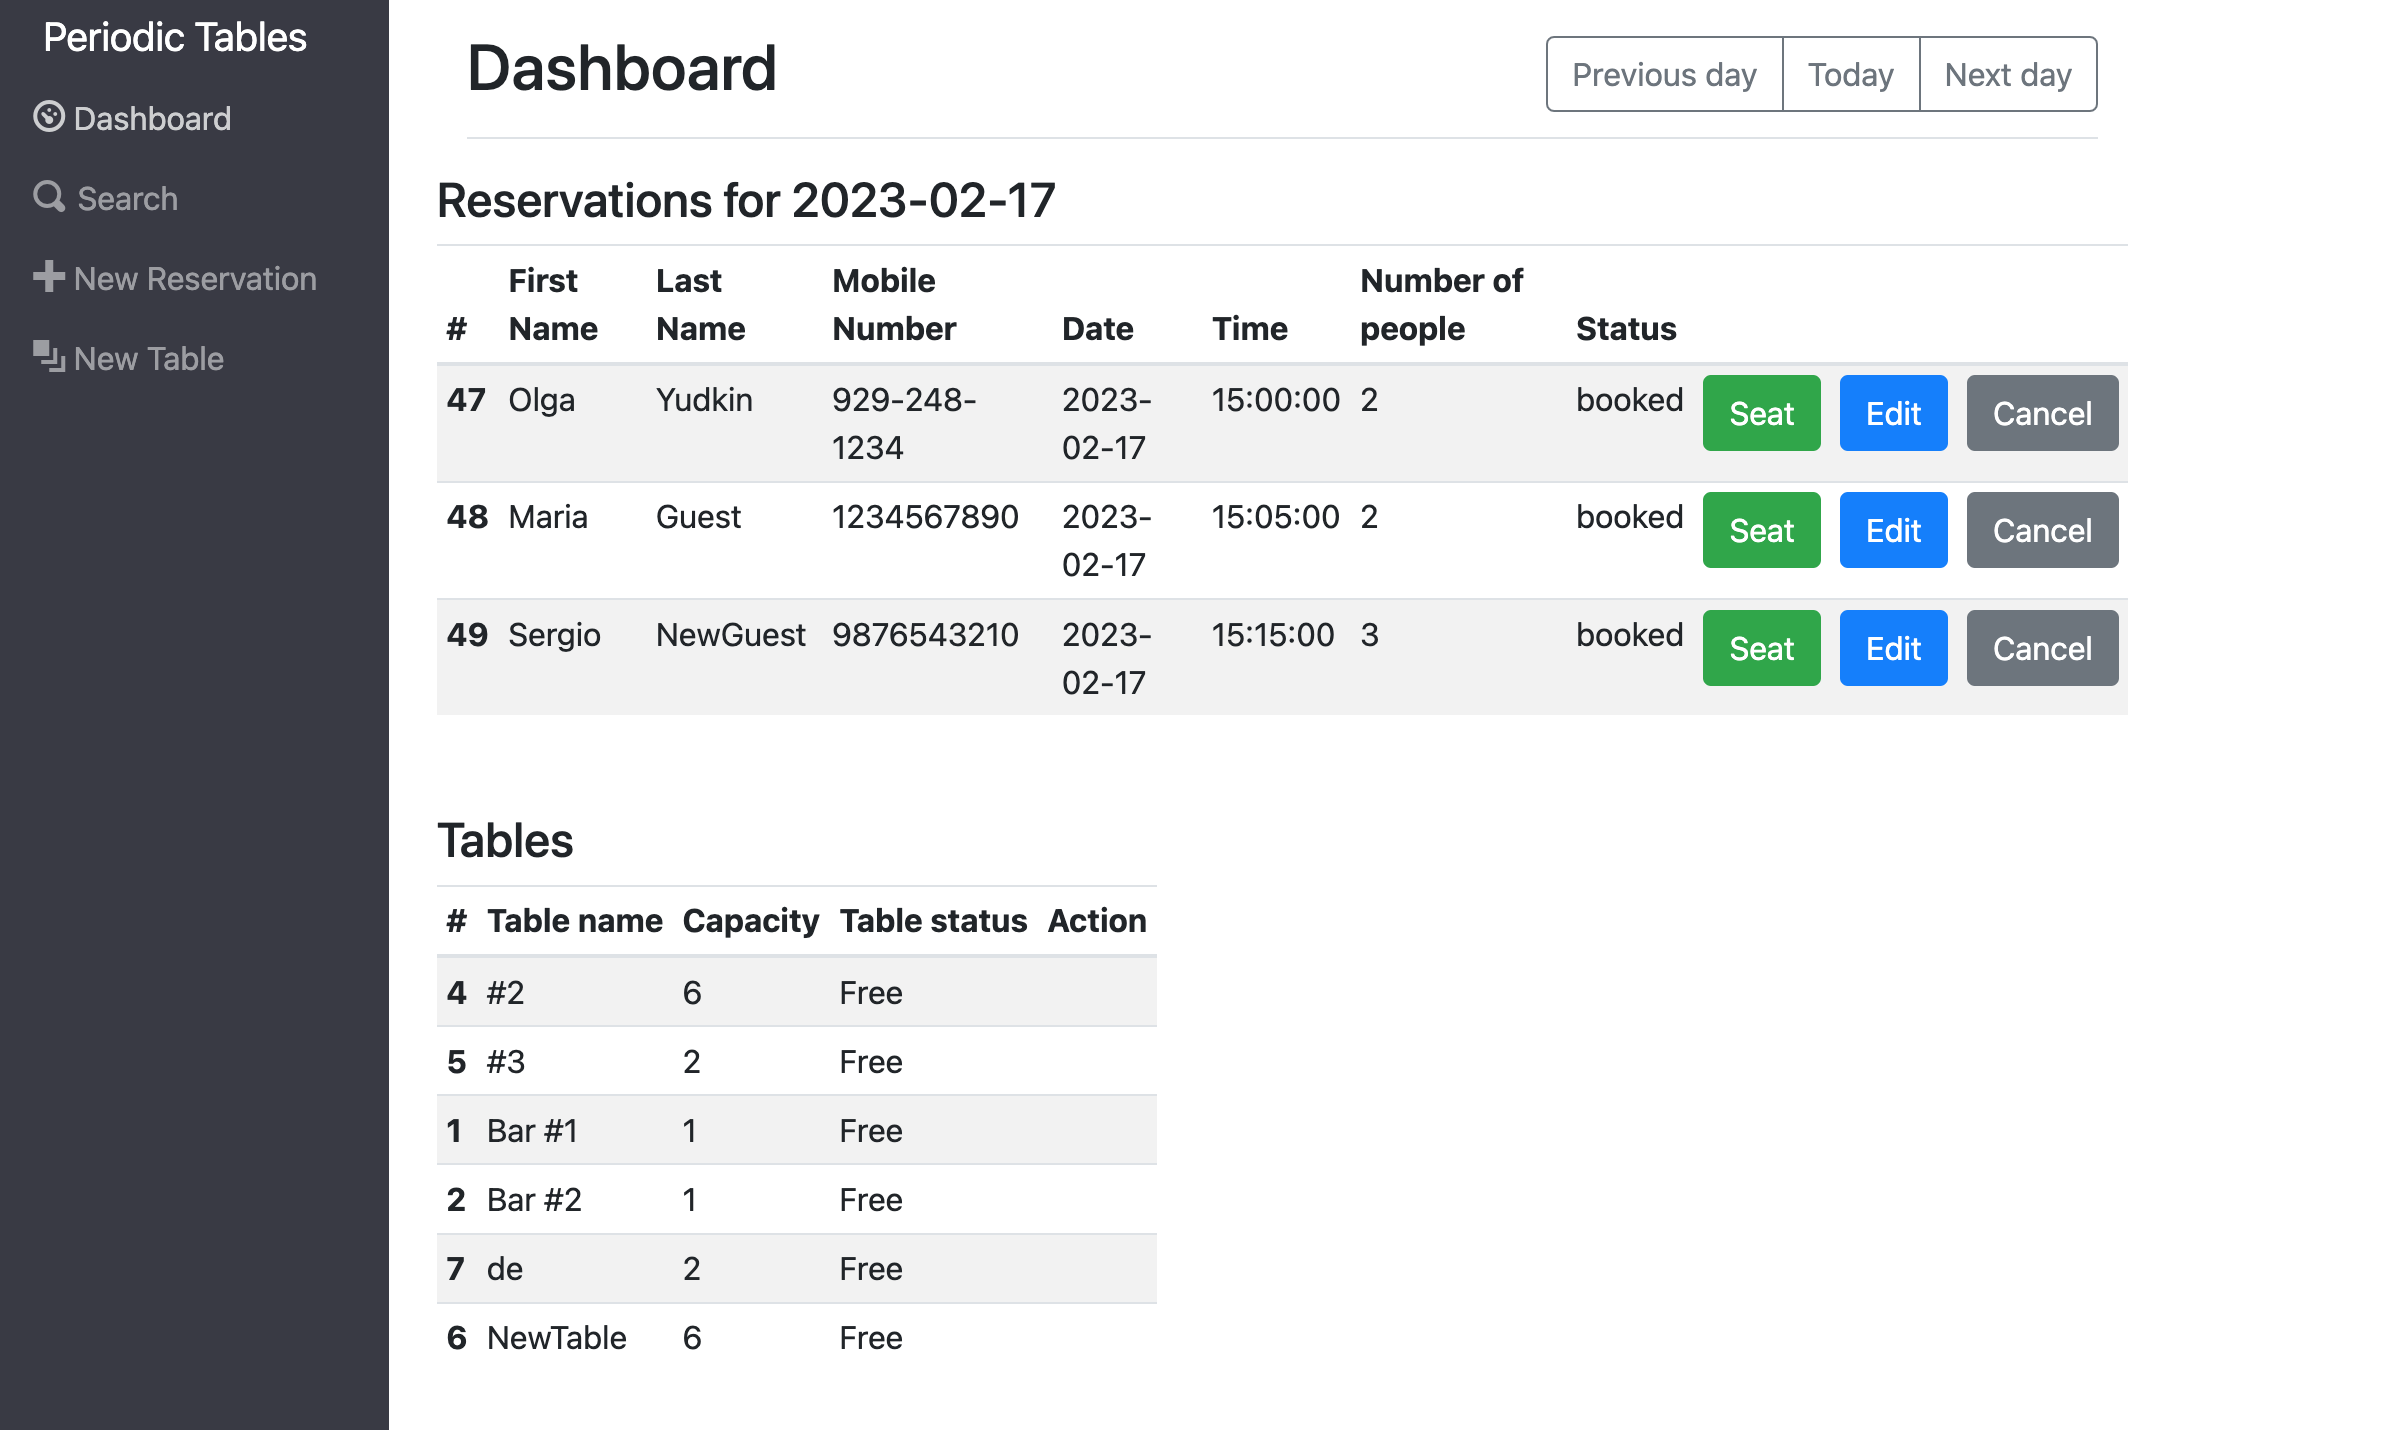Advance to the Next day

coord(2007,74)
